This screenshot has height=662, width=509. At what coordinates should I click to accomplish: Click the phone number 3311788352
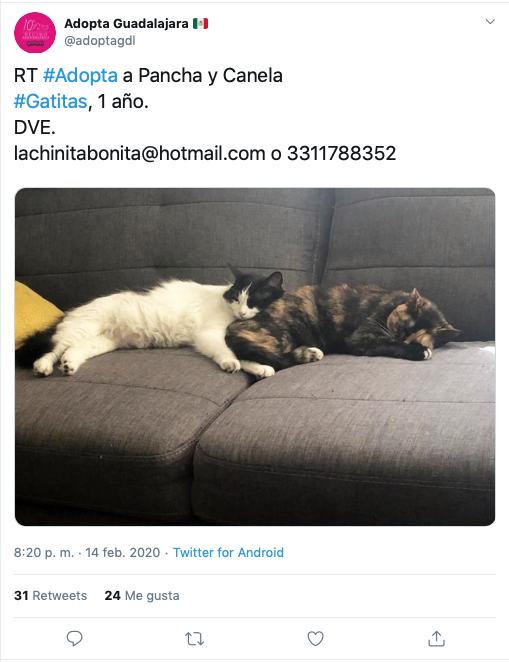tap(341, 153)
